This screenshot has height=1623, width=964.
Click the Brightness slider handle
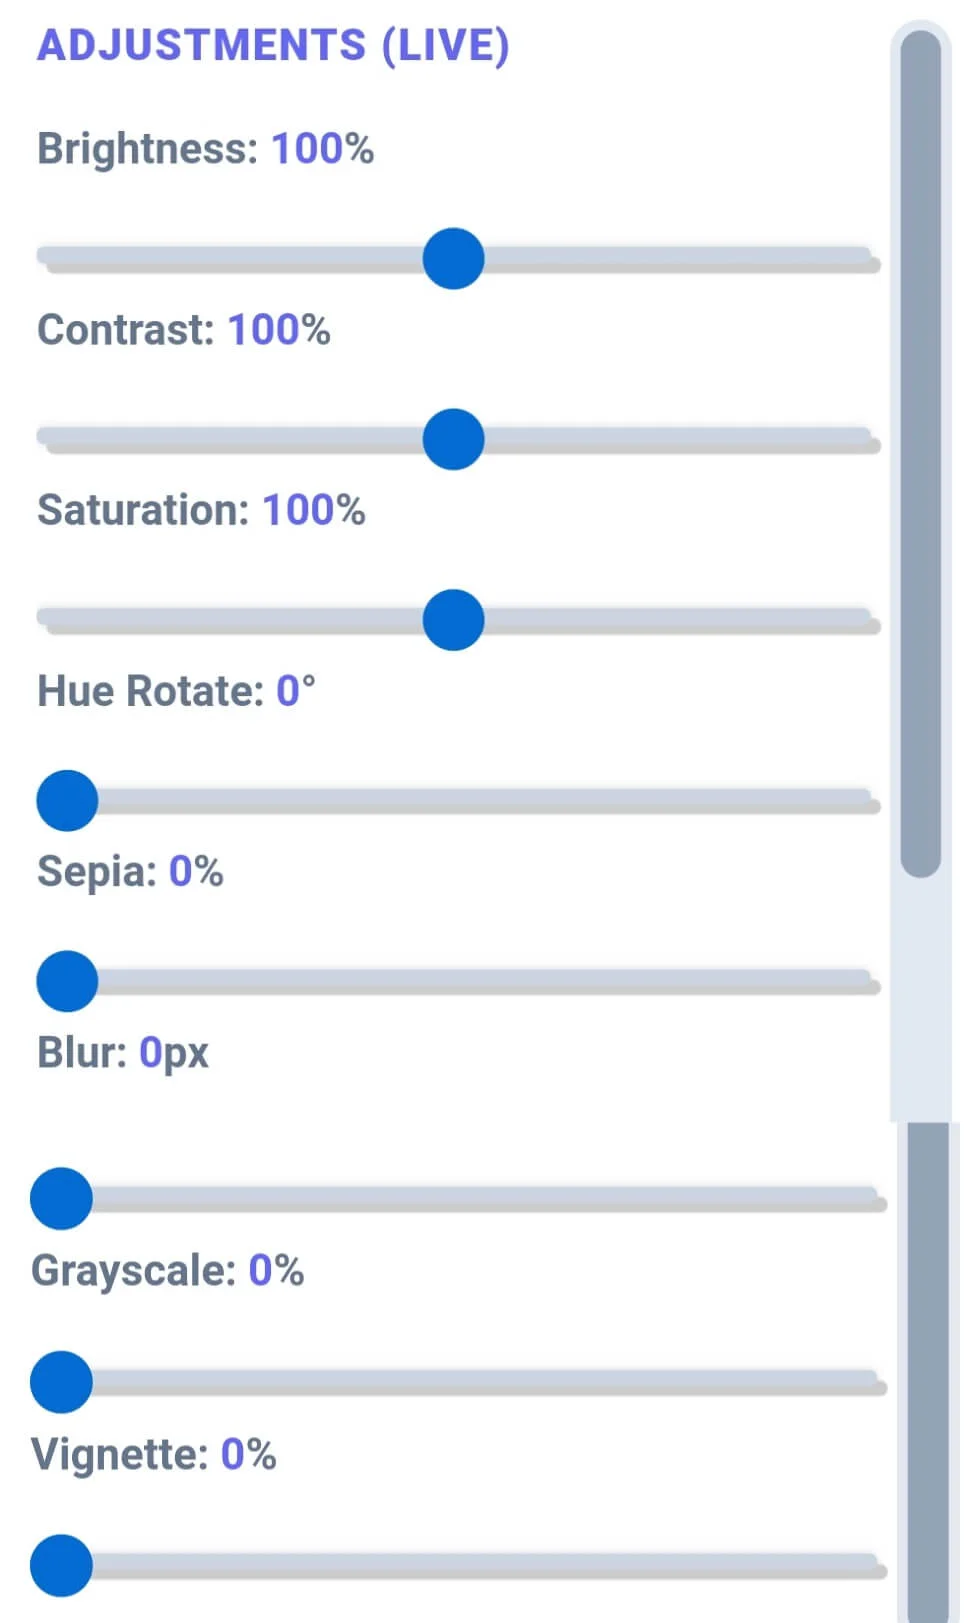(453, 259)
